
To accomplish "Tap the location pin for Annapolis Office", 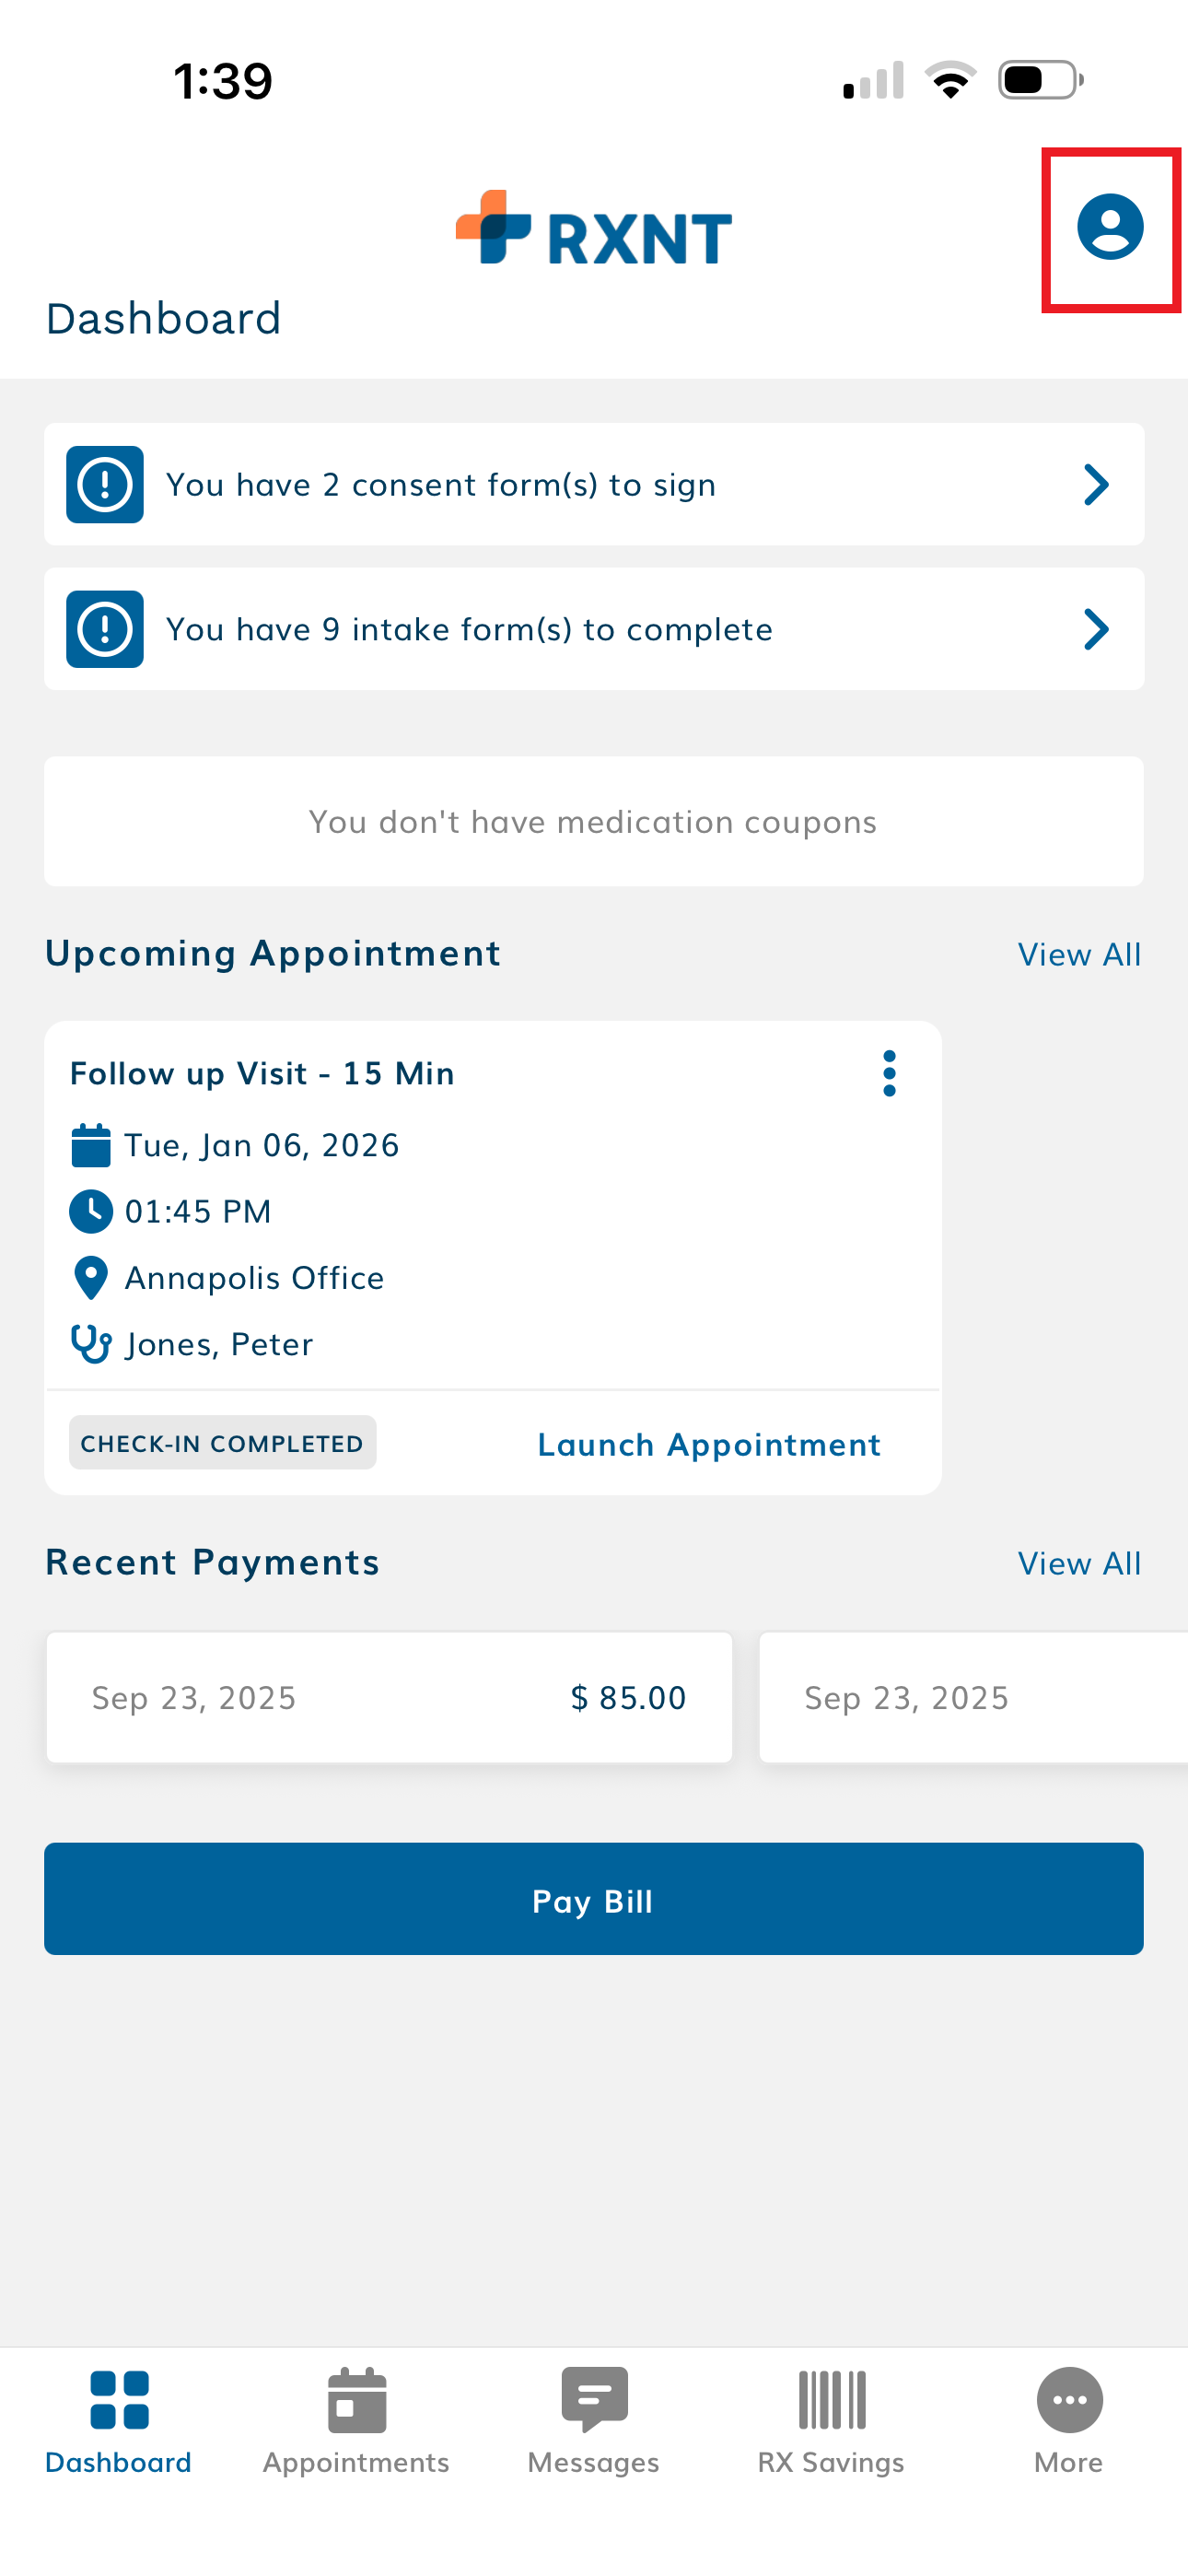I will click(x=91, y=1278).
